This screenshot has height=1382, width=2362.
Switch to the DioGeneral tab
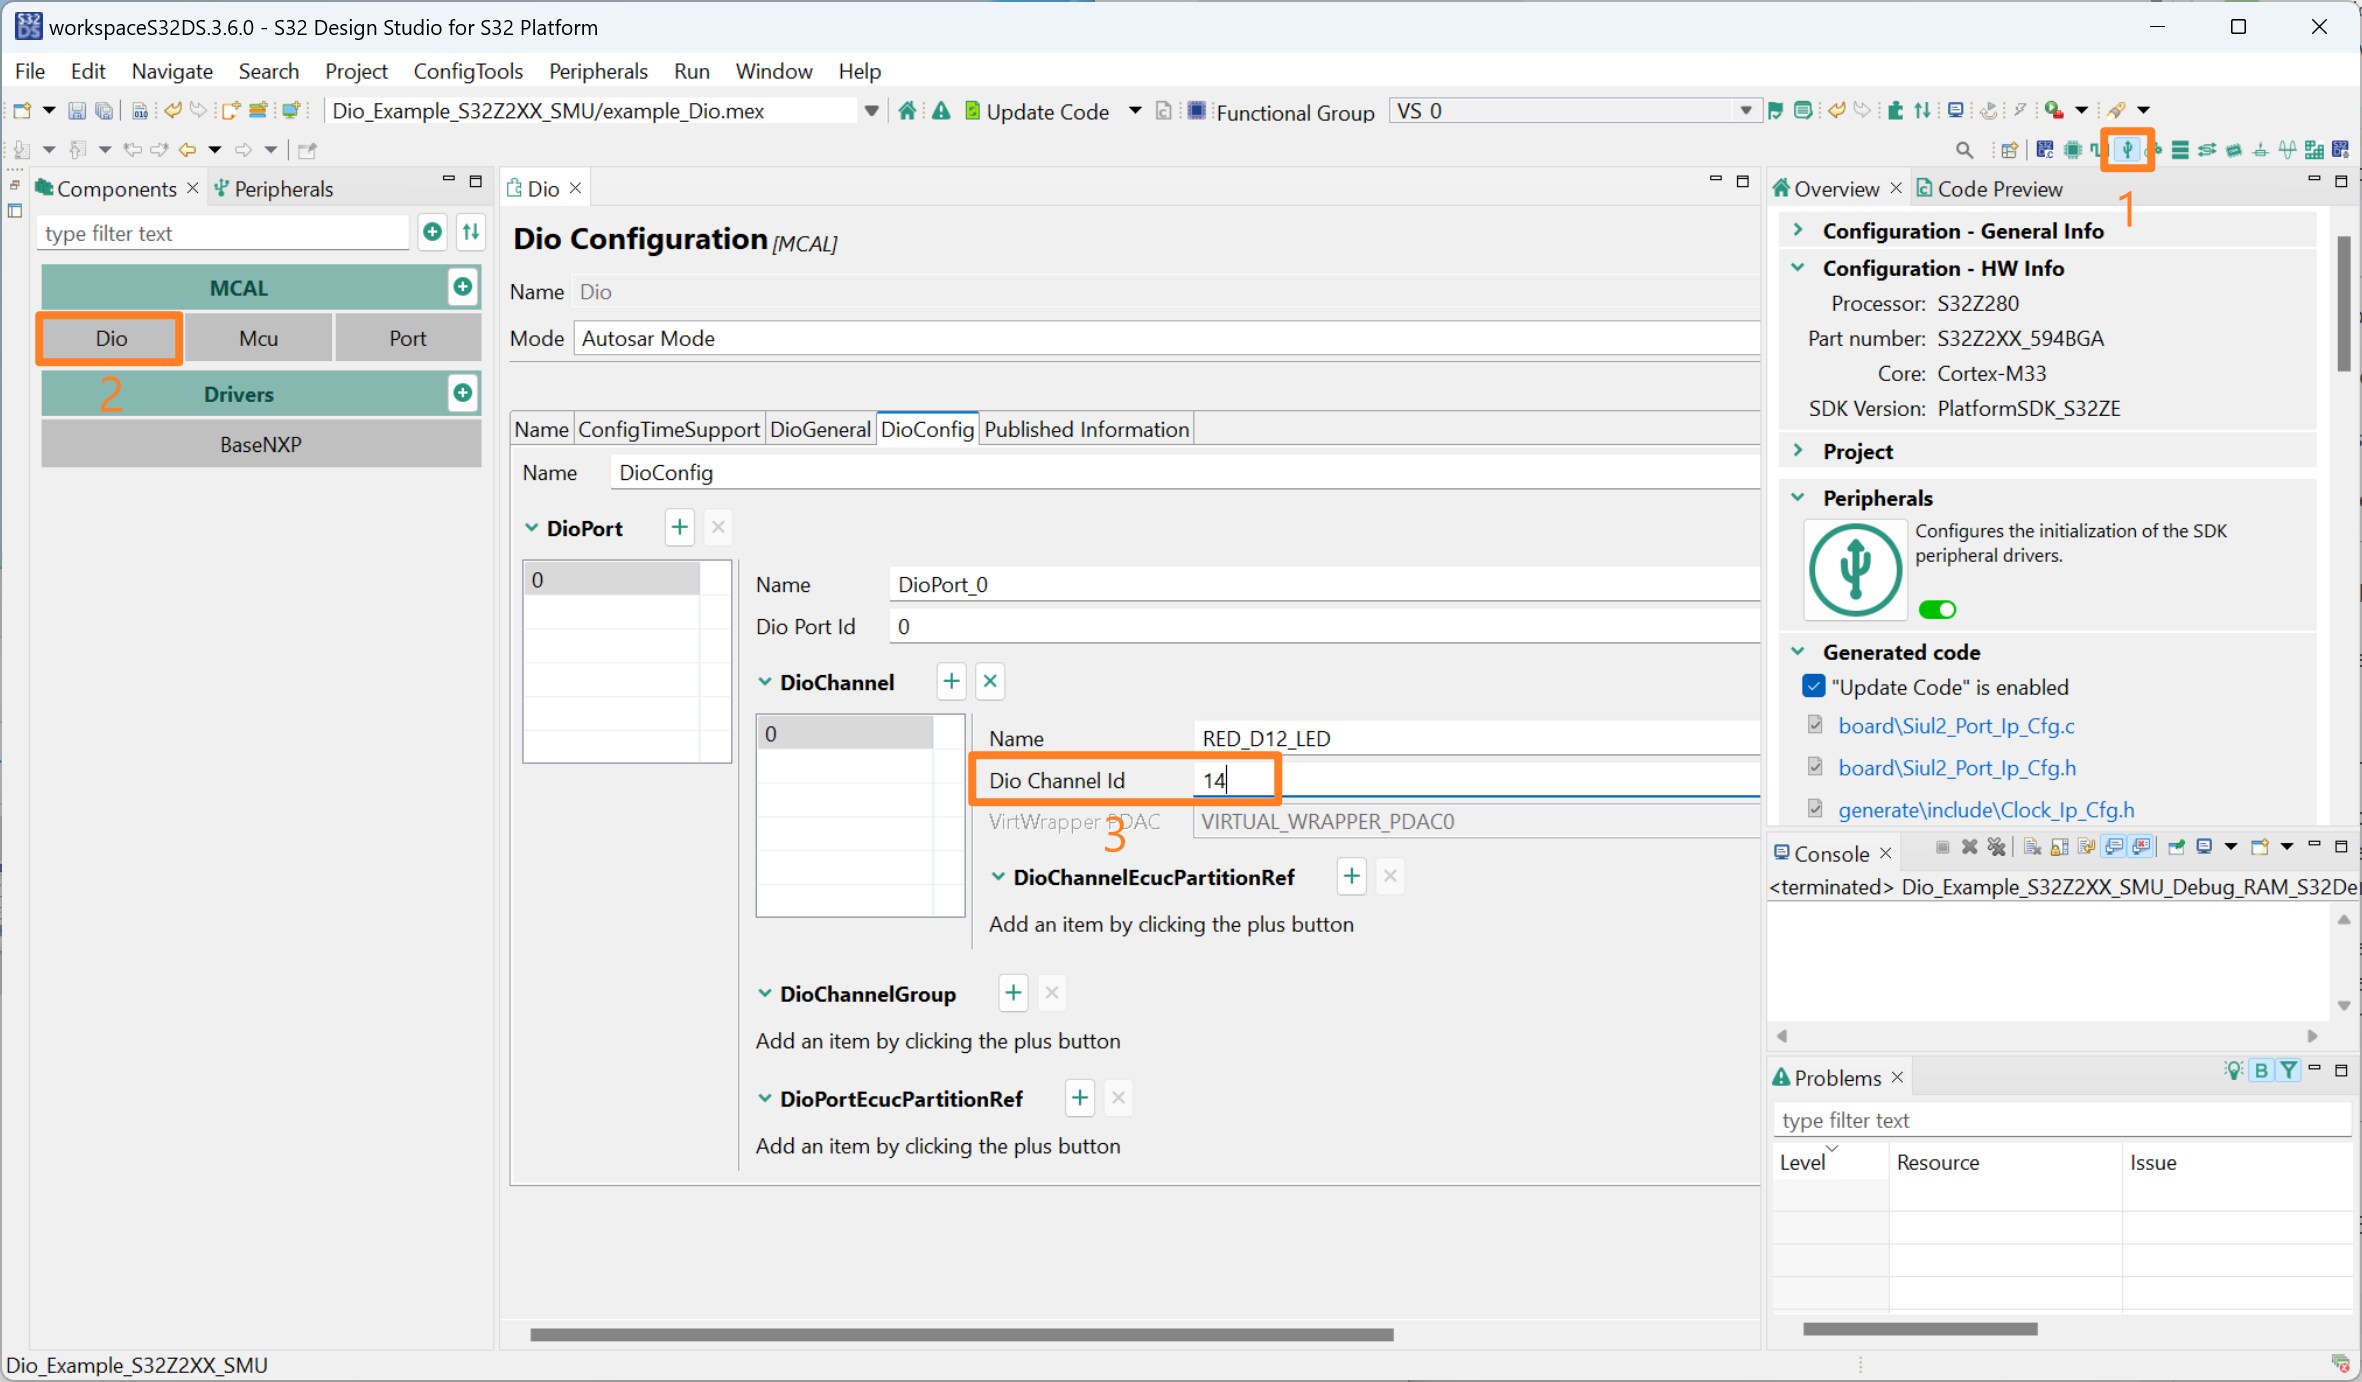click(x=820, y=429)
